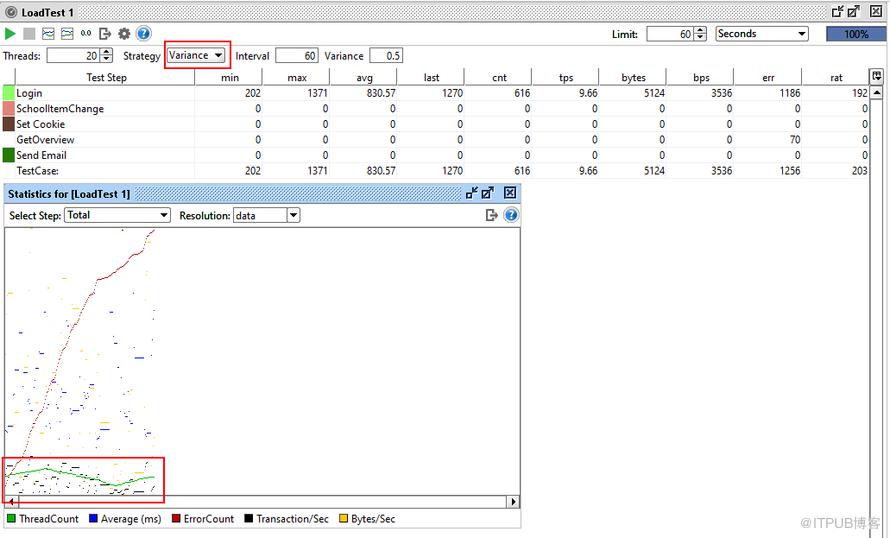Click the Login row color swatch
890x538 pixels.
9,93
